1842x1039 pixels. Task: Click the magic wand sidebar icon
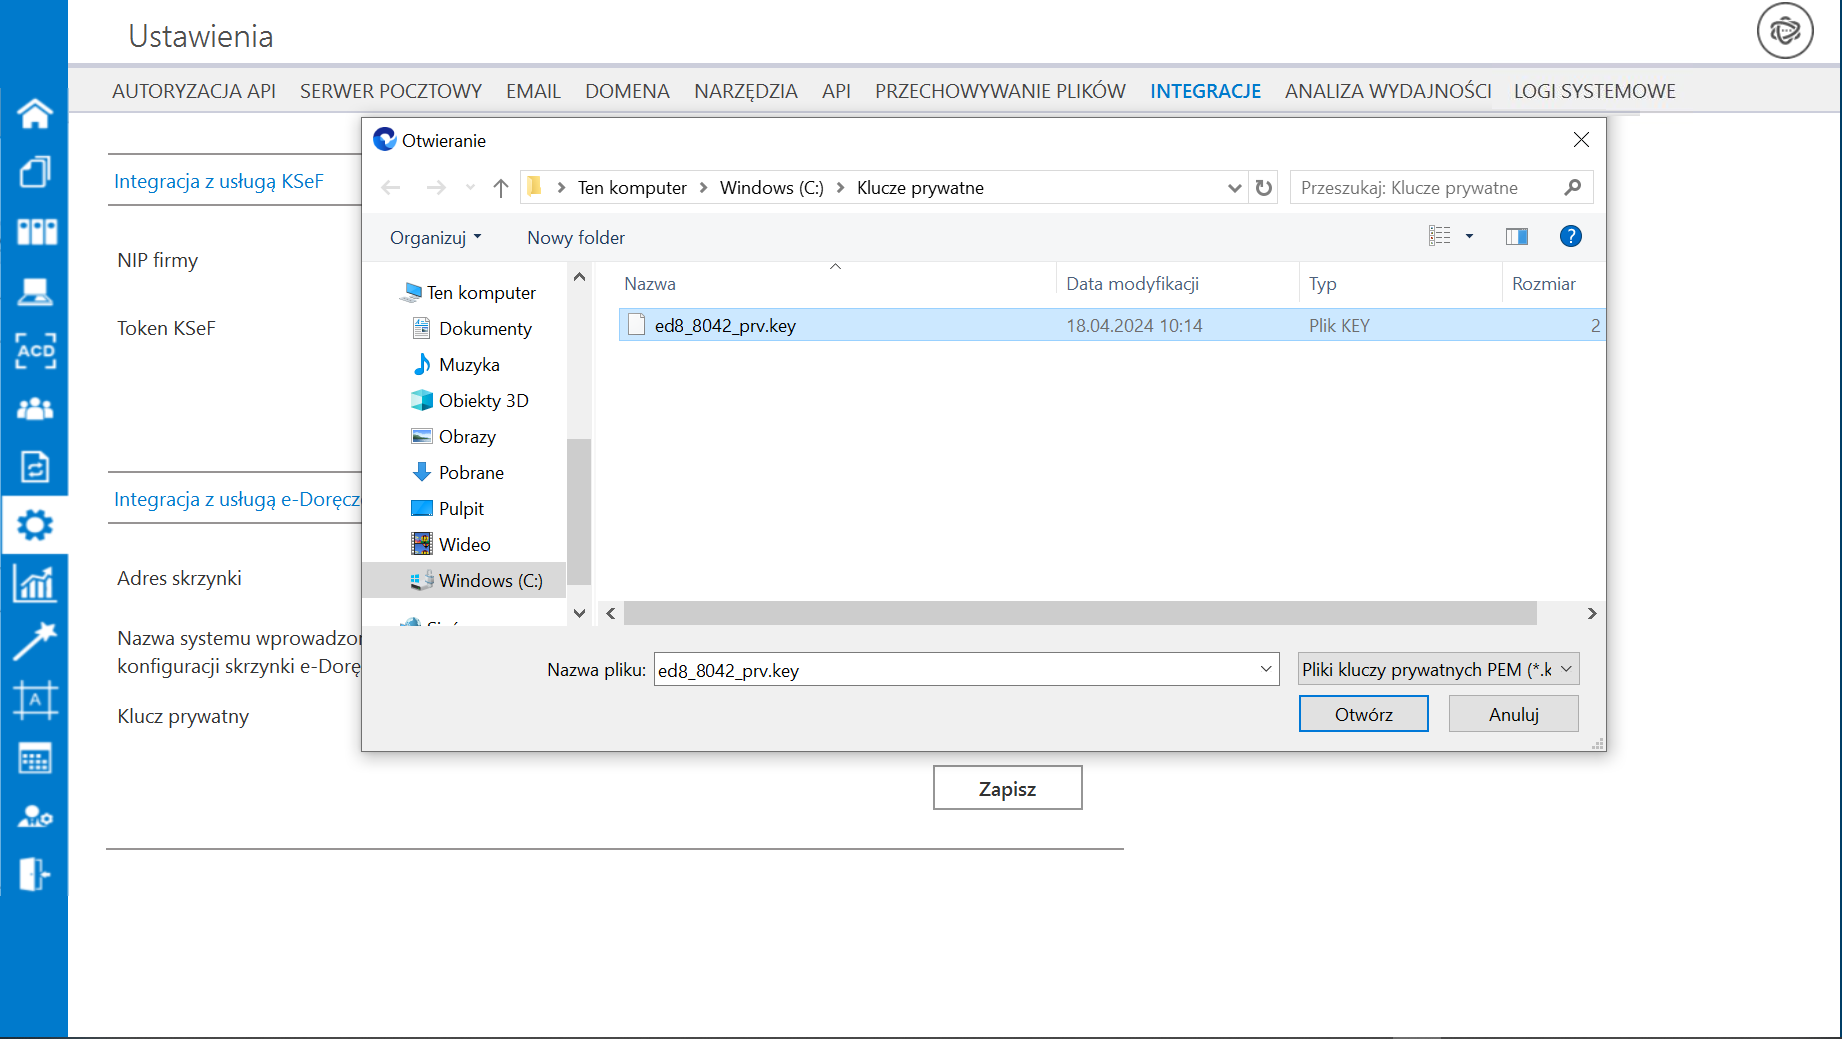(x=35, y=641)
